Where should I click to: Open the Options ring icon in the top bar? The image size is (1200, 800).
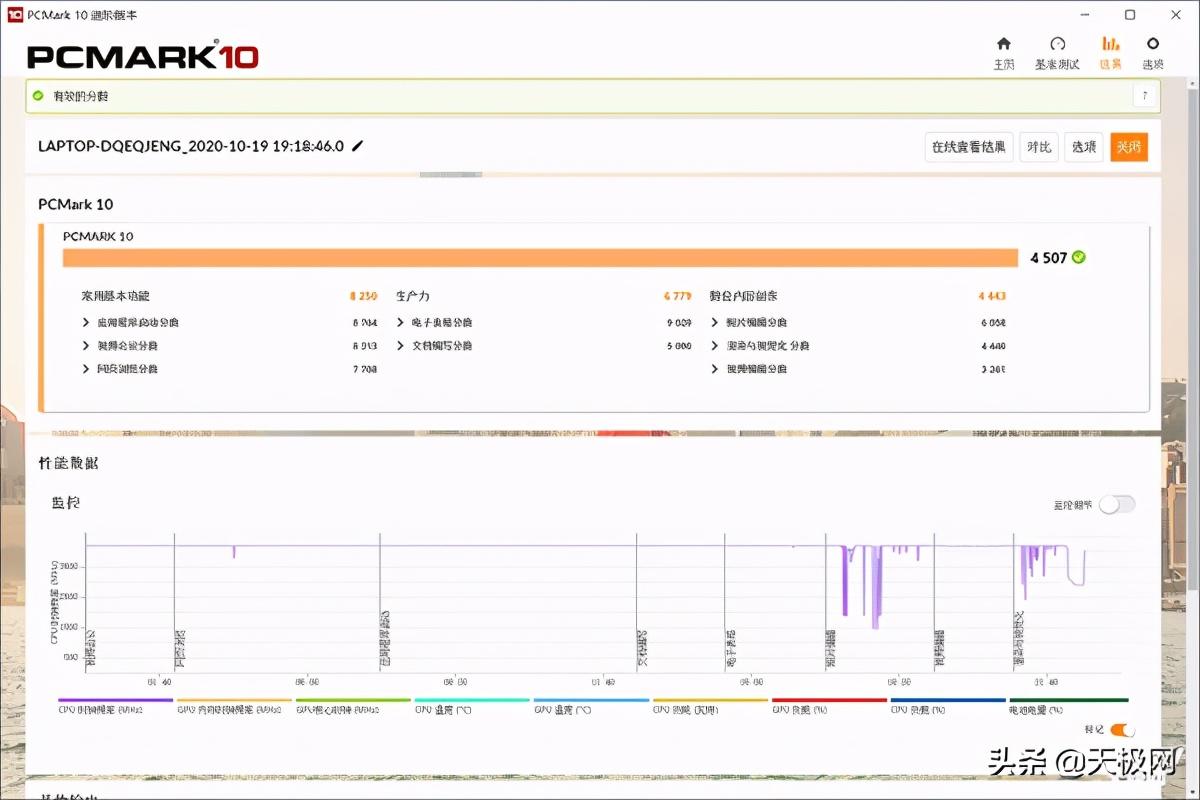[1153, 44]
